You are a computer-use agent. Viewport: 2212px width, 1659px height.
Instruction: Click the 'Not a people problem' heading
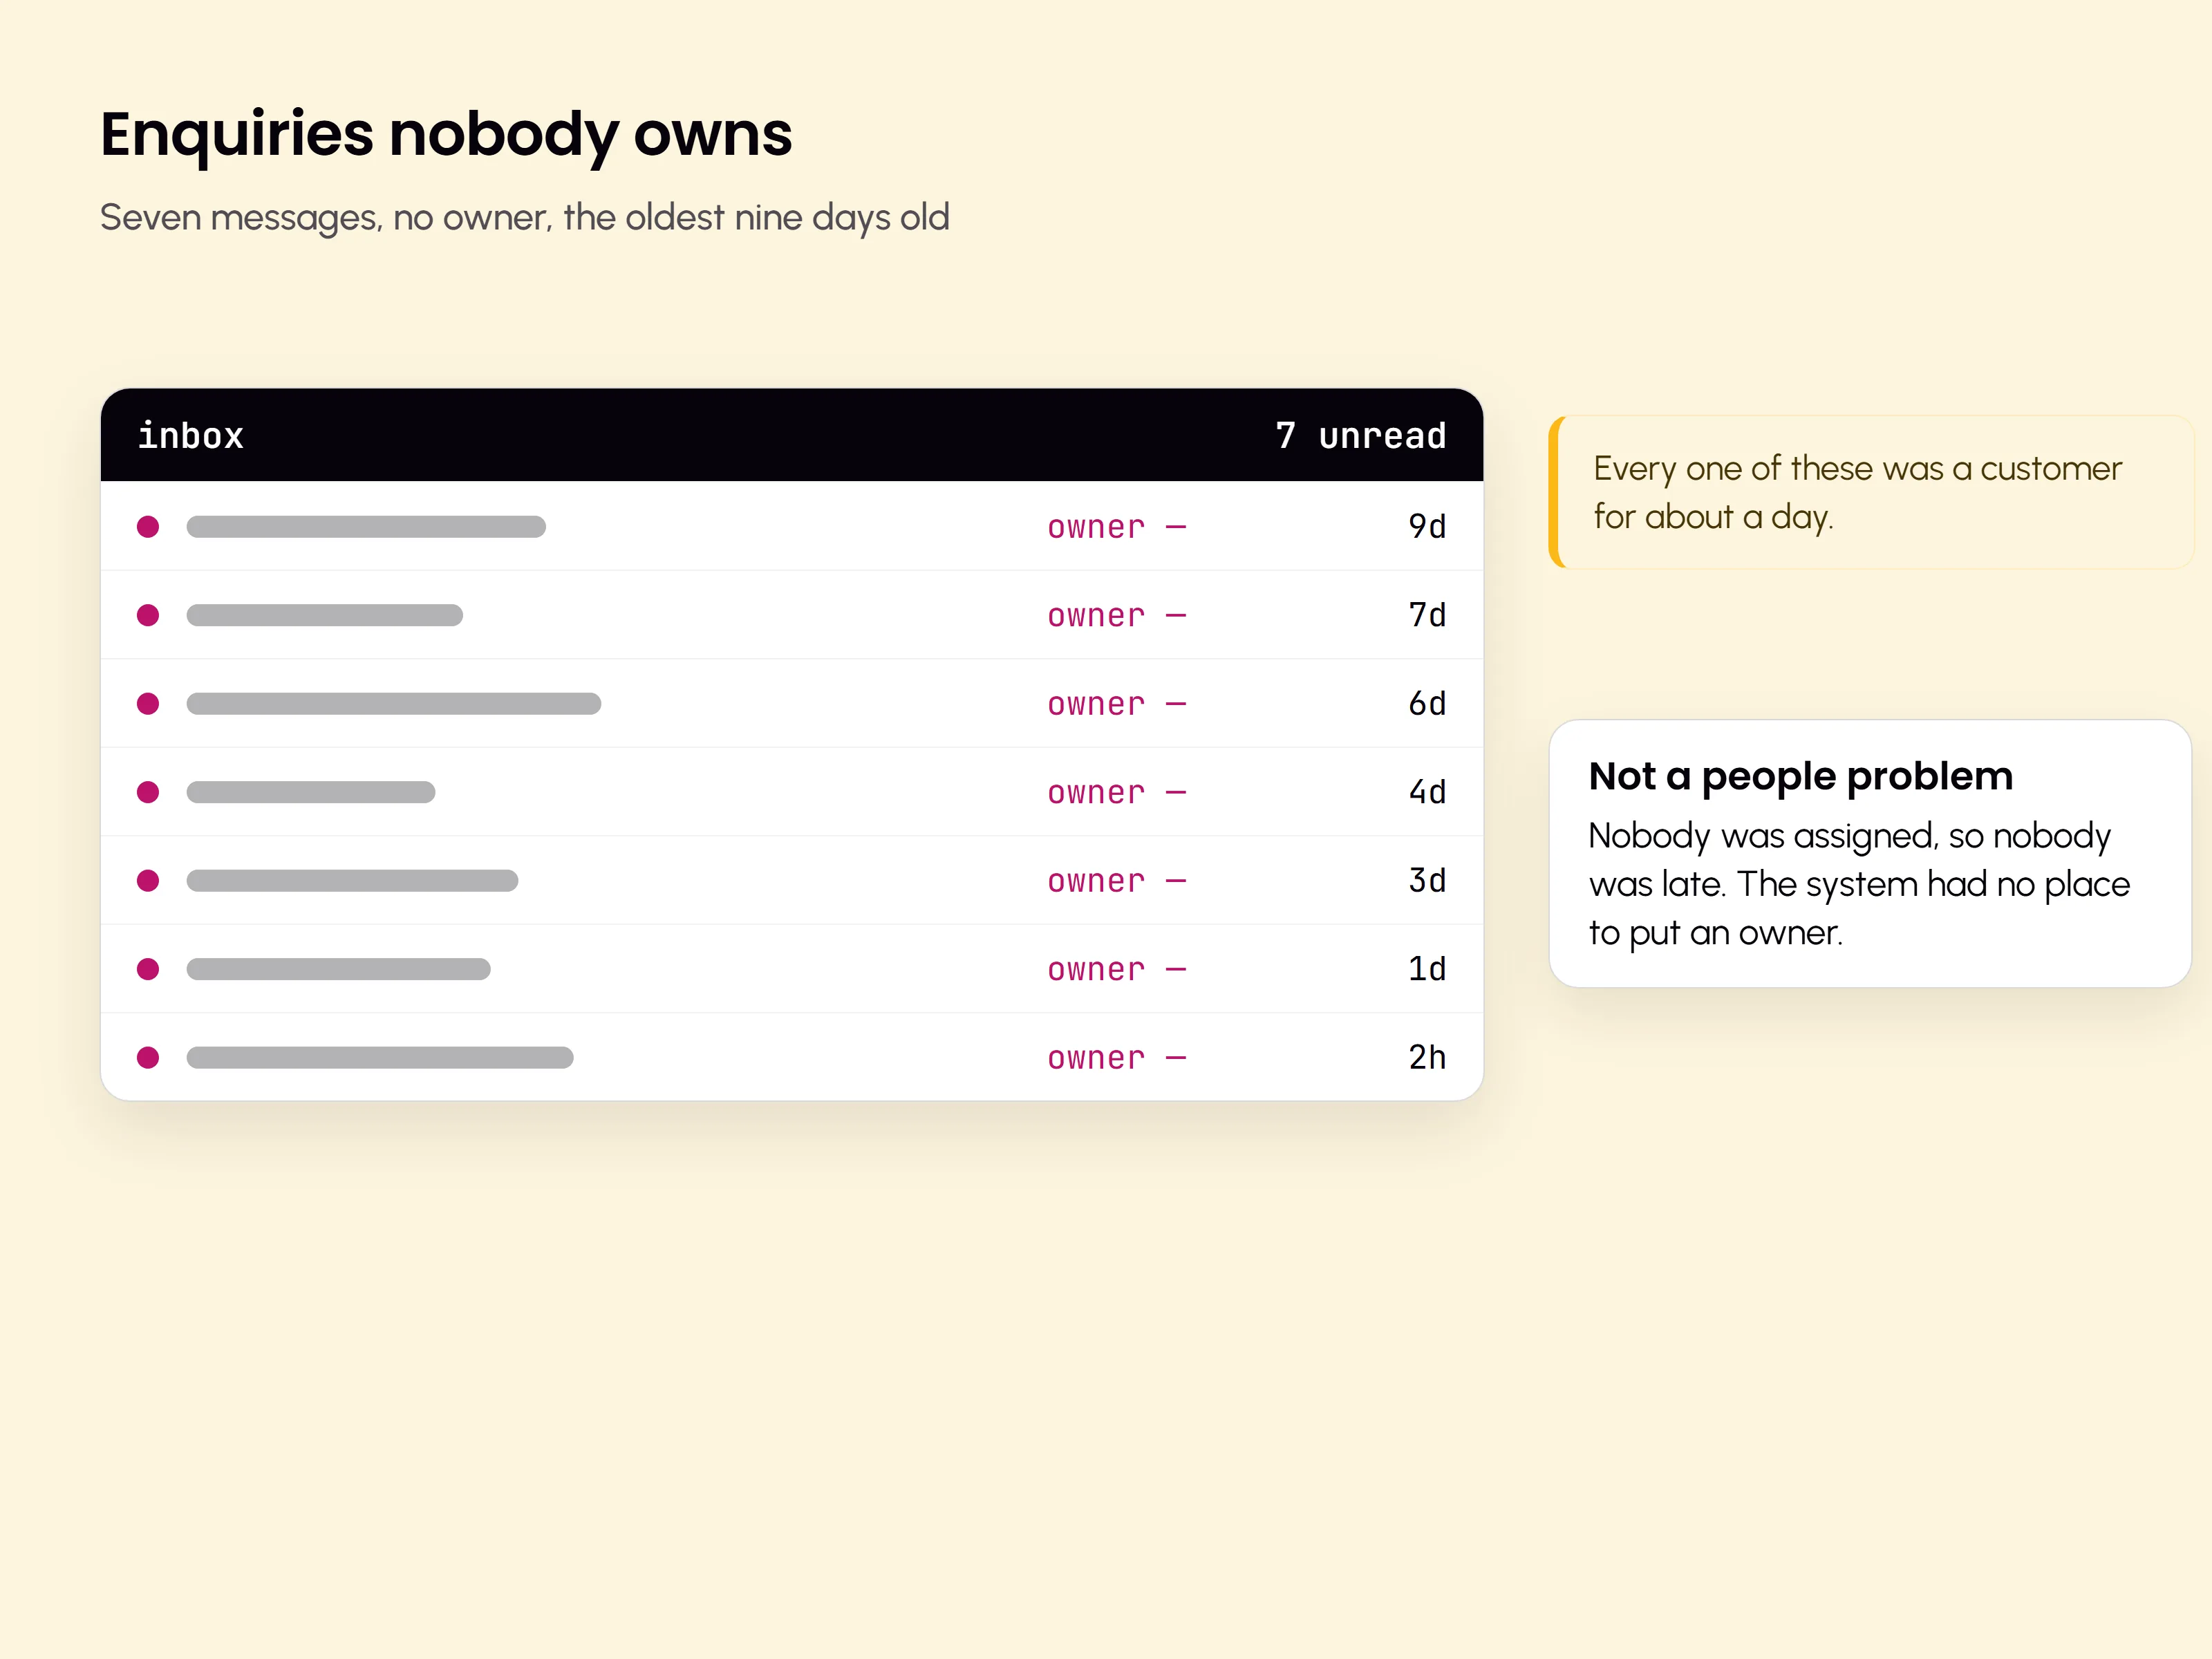(1801, 777)
